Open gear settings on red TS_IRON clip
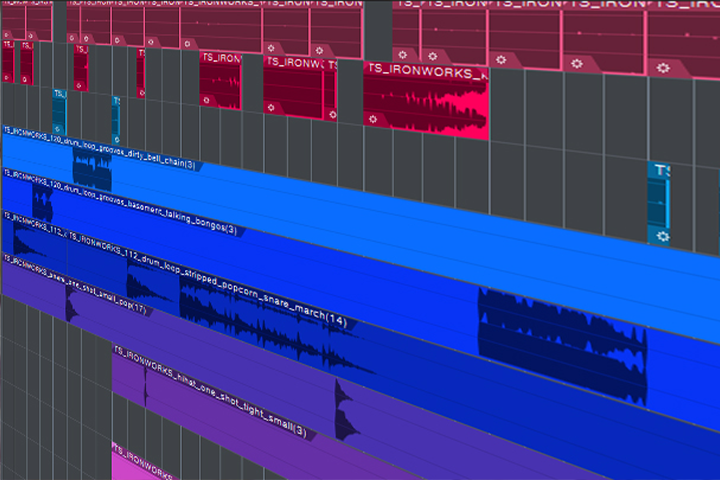The image size is (720, 480). coord(206,100)
